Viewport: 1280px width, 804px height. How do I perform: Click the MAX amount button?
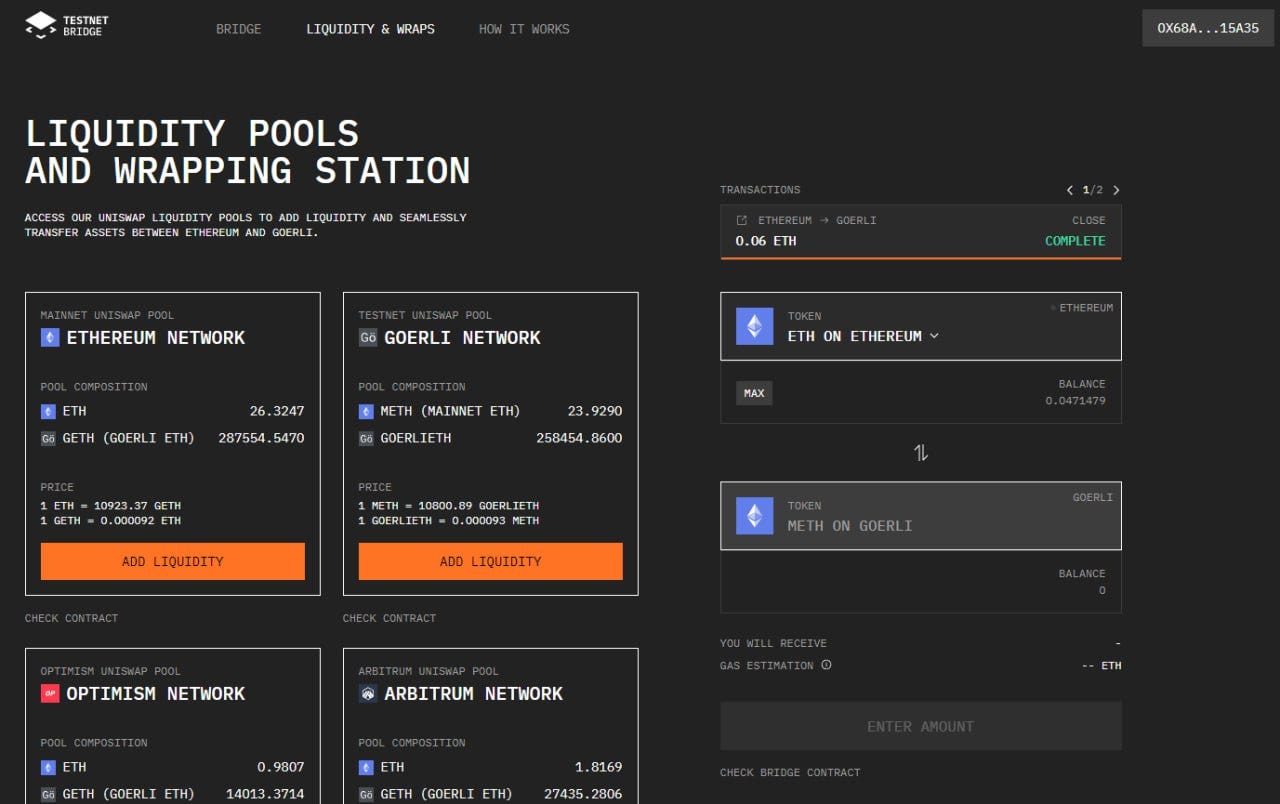[754, 393]
